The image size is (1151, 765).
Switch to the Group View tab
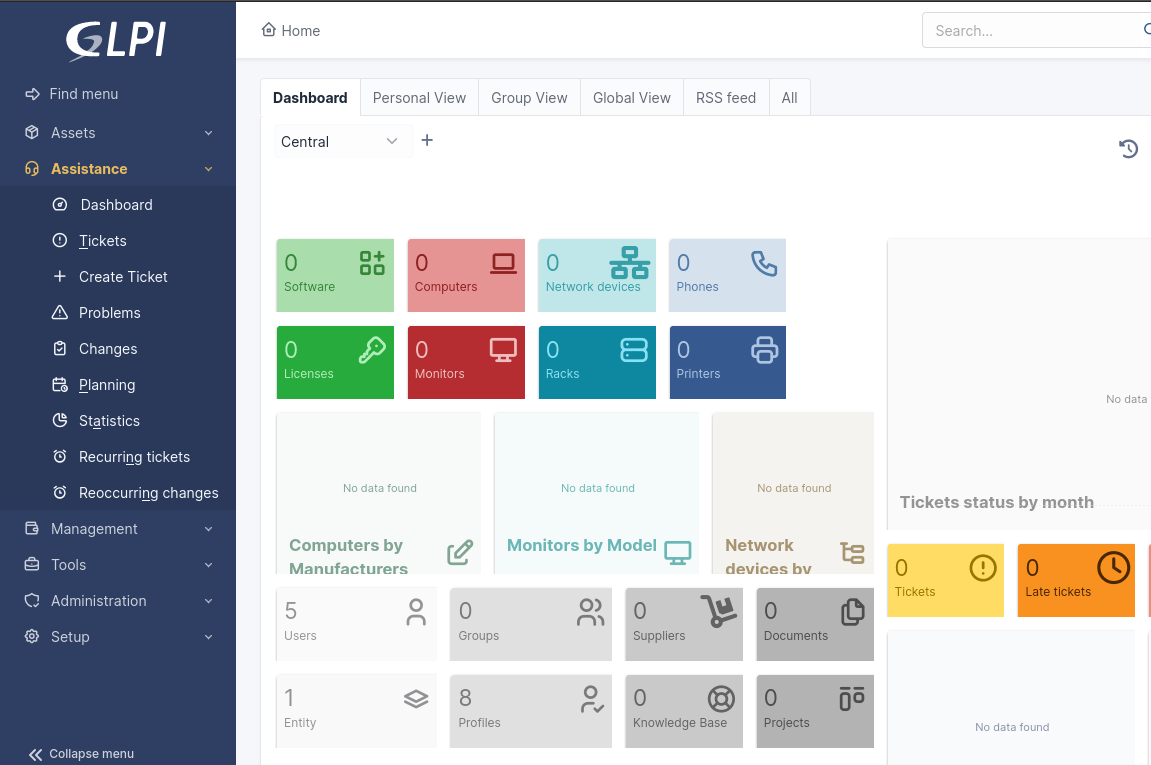[529, 97]
